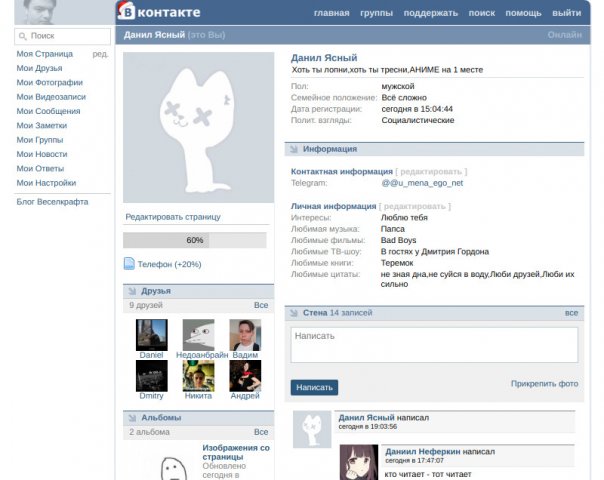The height and width of the screenshot is (480, 604).
Task: Open Мои Фотографии in sidebar
Action: (x=49, y=82)
